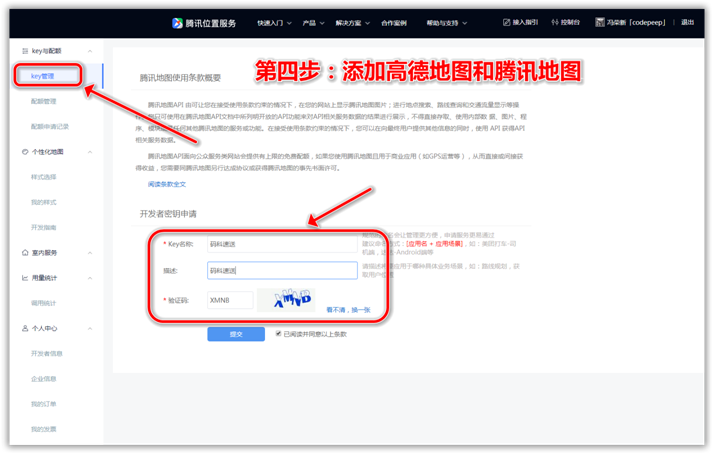The height and width of the screenshot is (454, 713).
Task: Click the key与配额 sidebar icon
Action: [x=25, y=51]
